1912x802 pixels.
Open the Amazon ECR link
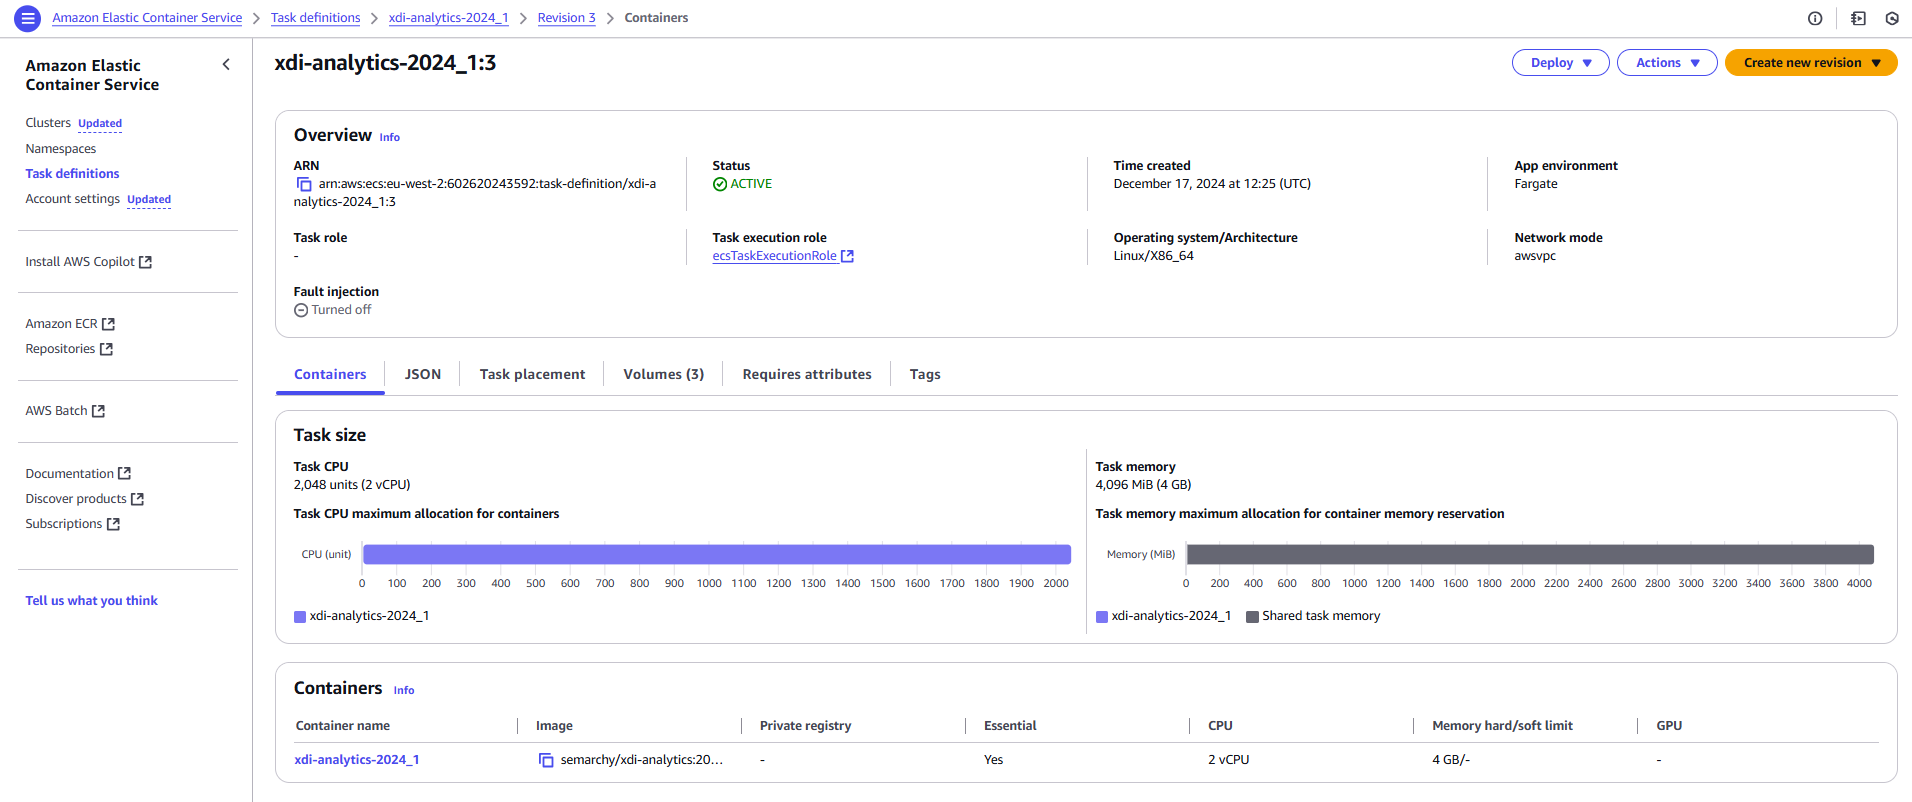[70, 324]
